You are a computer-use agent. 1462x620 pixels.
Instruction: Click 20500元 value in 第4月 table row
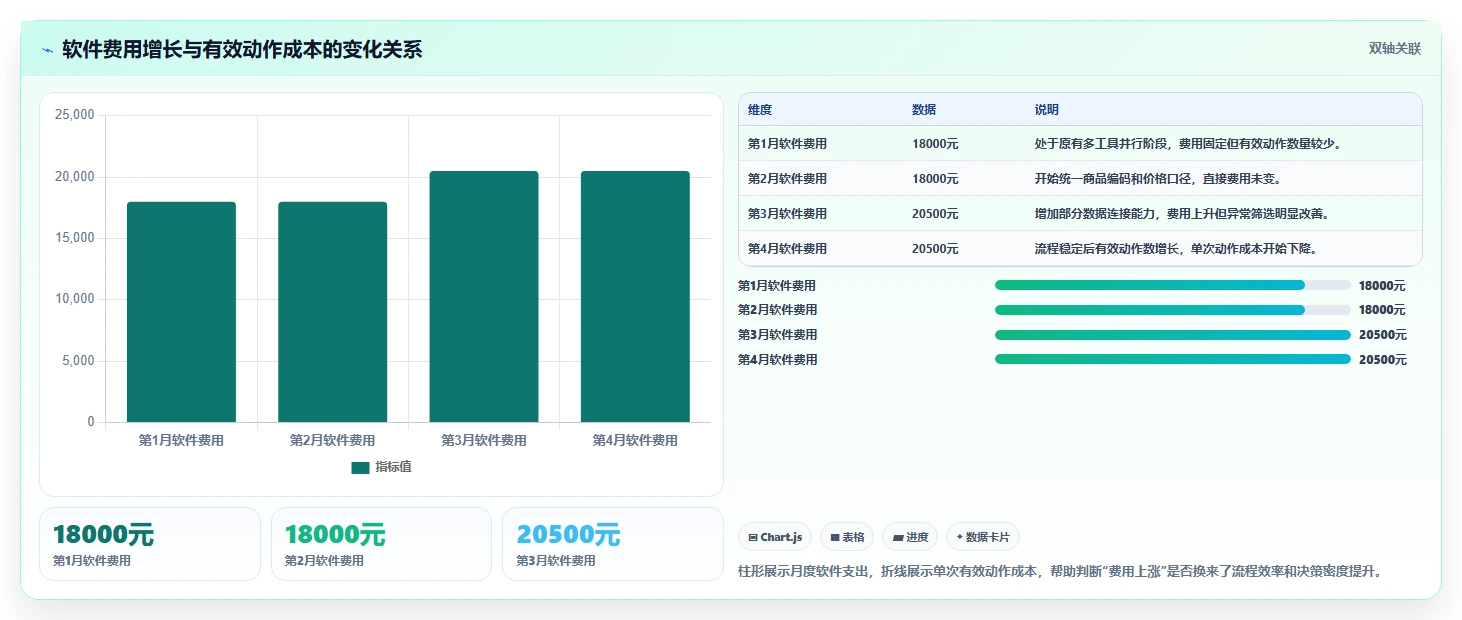click(935, 249)
